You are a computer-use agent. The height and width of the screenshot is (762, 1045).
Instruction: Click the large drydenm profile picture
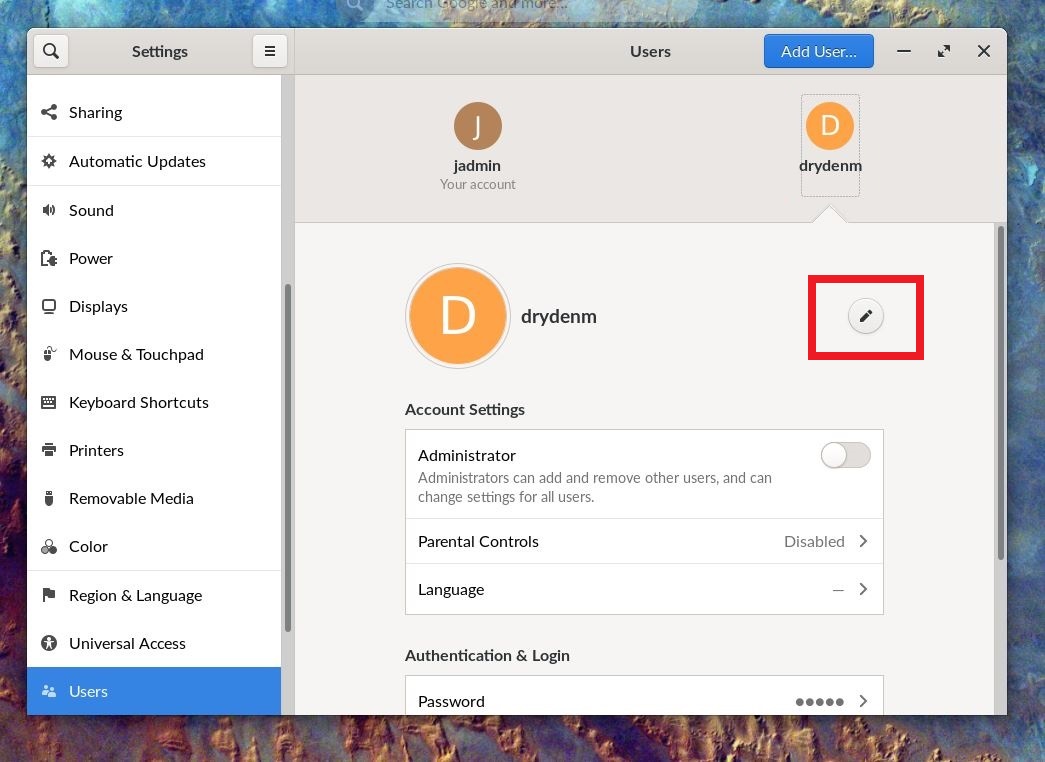click(x=458, y=316)
